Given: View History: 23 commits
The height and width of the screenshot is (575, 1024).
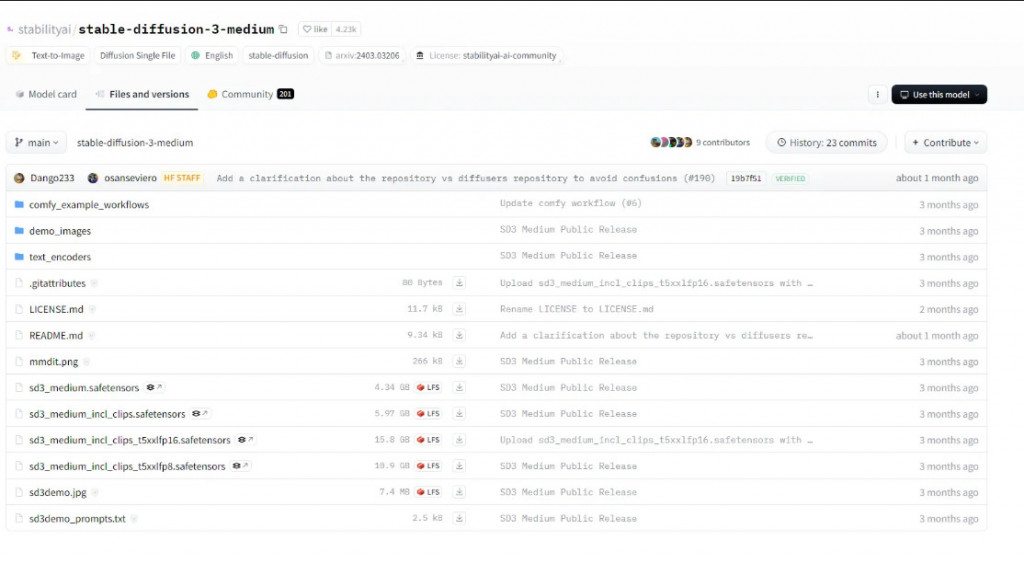Looking at the screenshot, I should [x=826, y=142].
